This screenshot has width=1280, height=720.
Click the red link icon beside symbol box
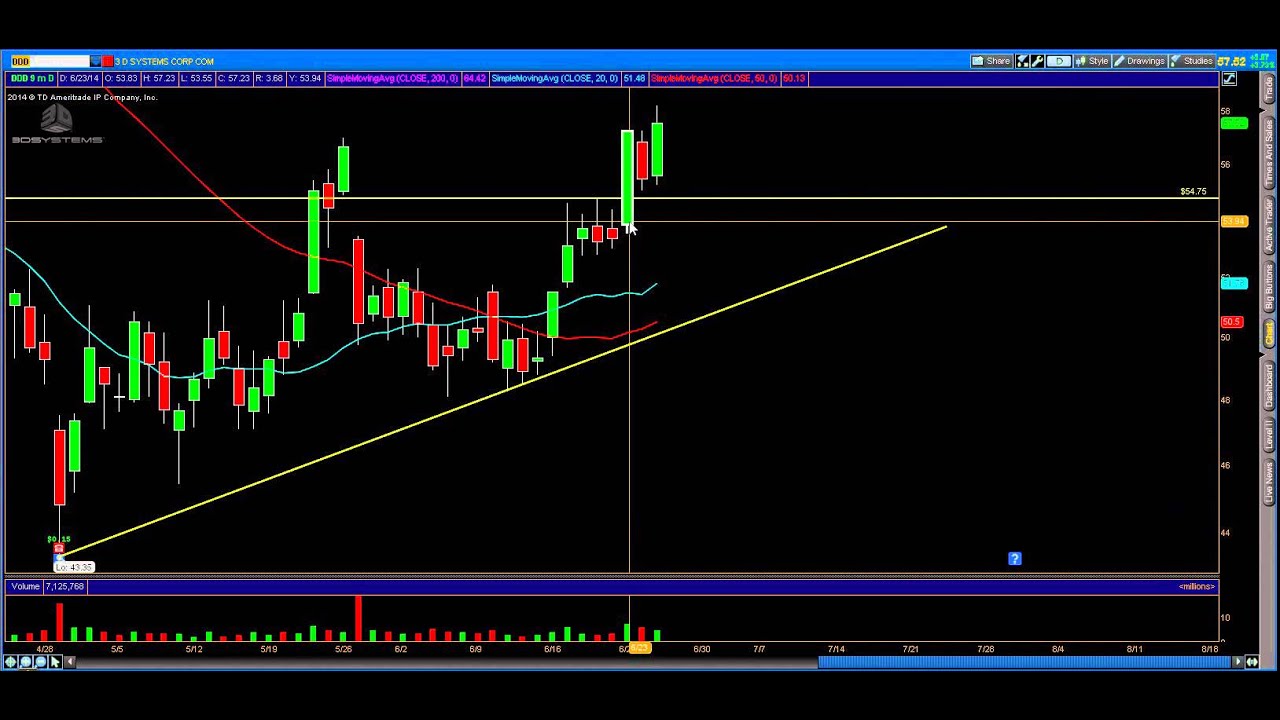pos(107,61)
